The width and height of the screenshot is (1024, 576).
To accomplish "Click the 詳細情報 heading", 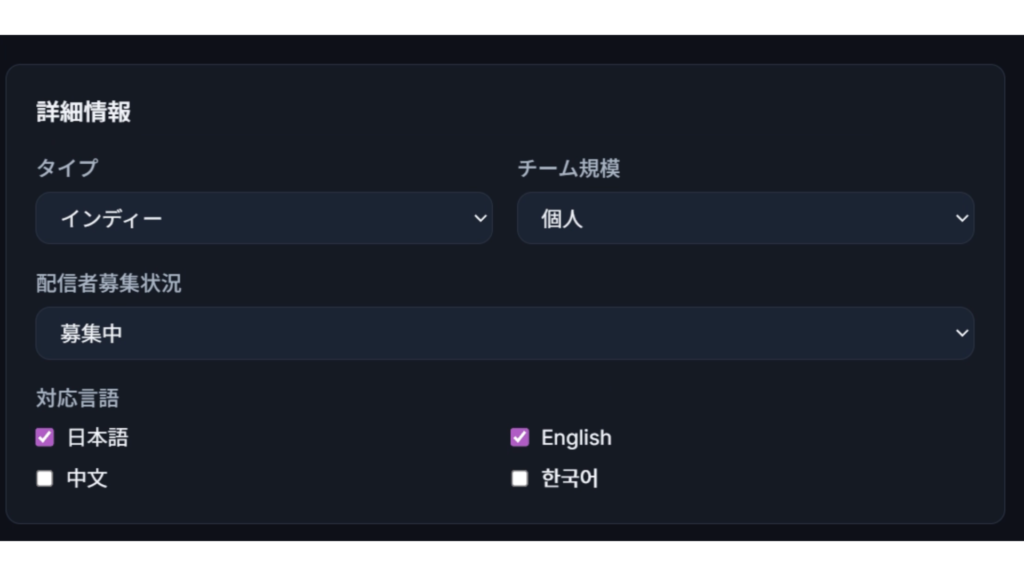I will (x=84, y=112).
